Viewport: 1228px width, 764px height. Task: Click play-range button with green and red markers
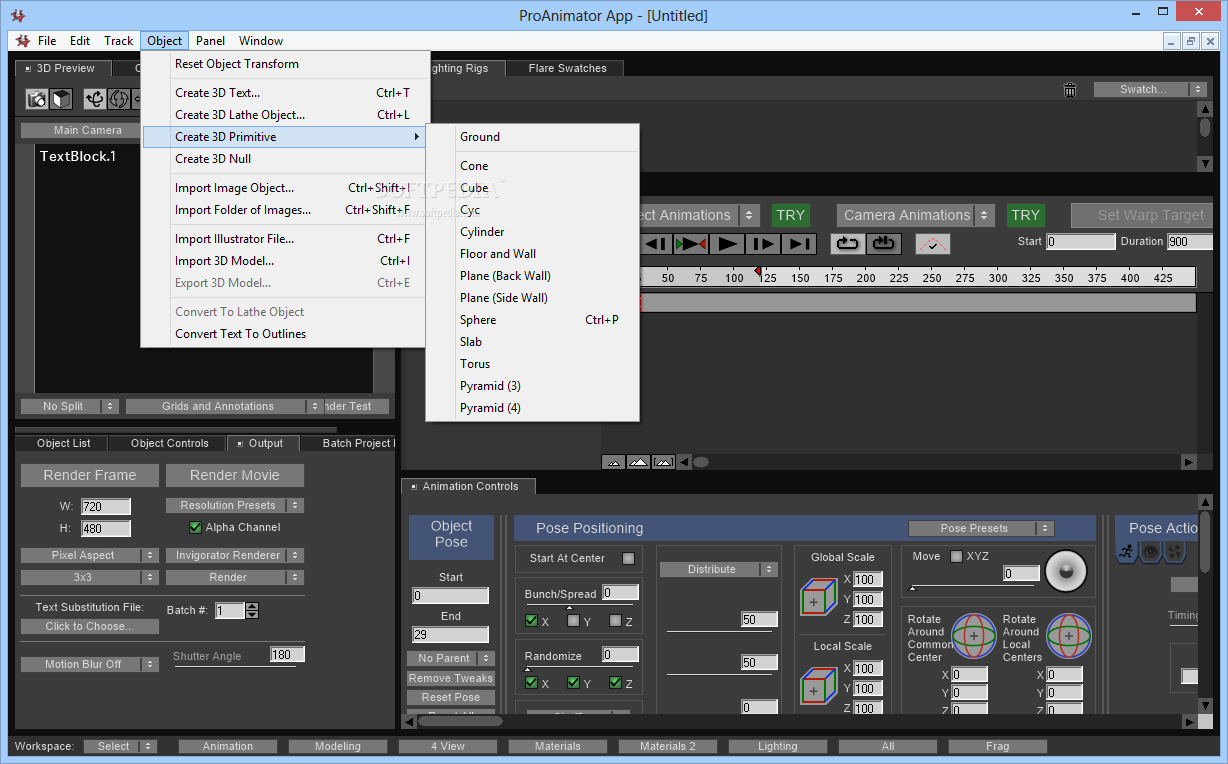(x=691, y=243)
